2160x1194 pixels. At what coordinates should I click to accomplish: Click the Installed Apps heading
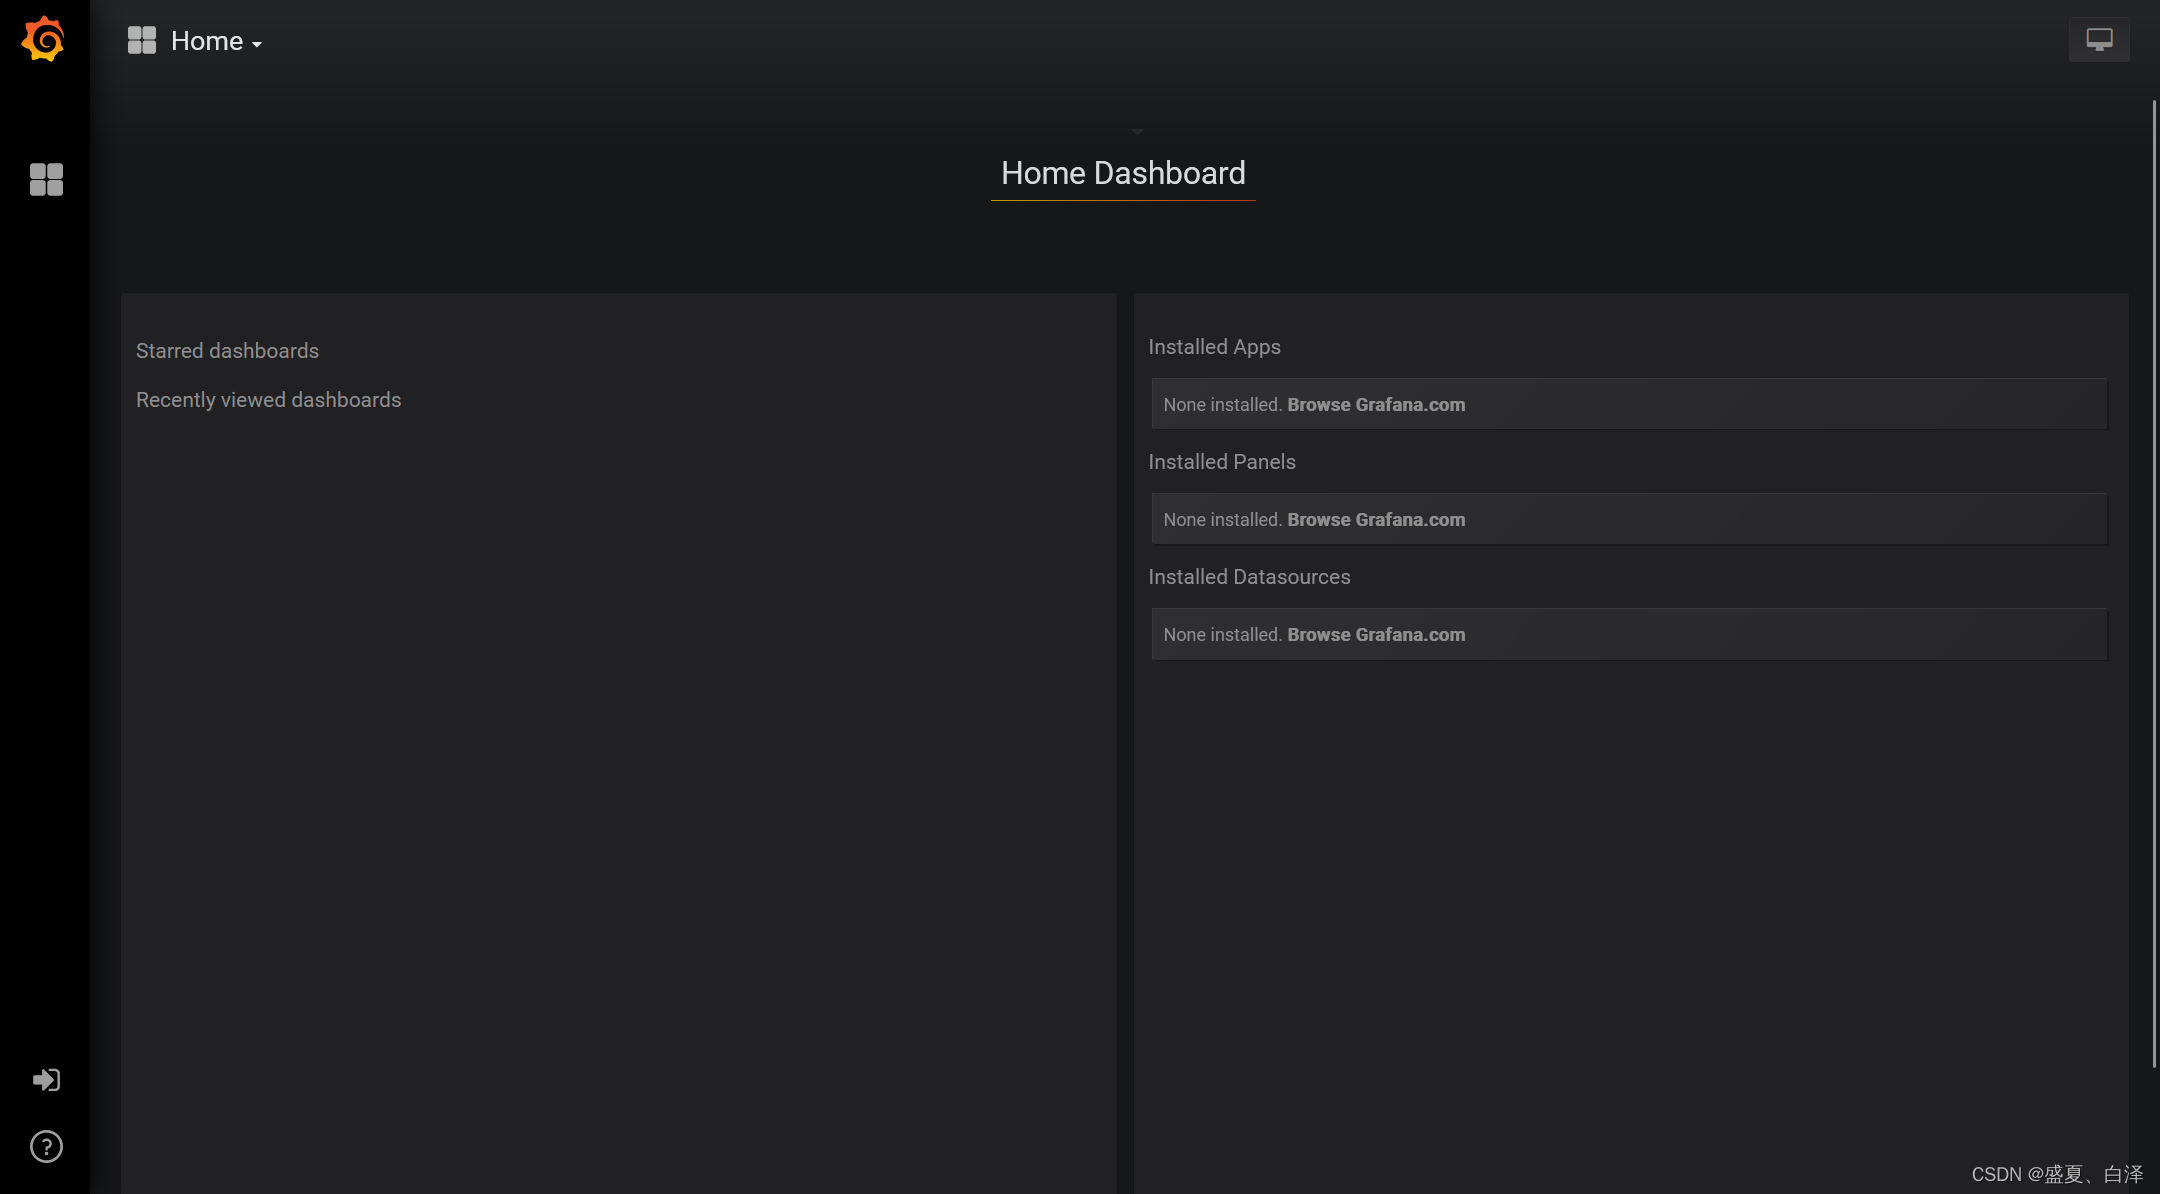1214,346
